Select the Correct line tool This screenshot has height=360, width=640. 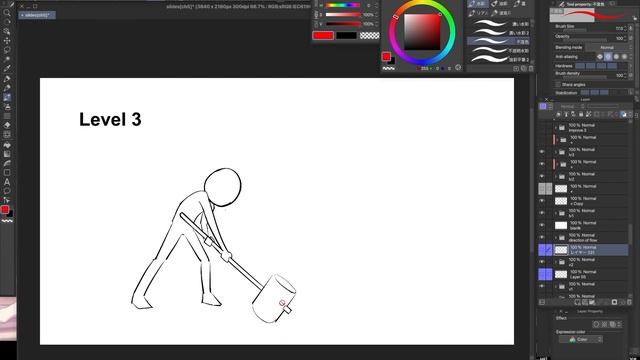coord(7,200)
